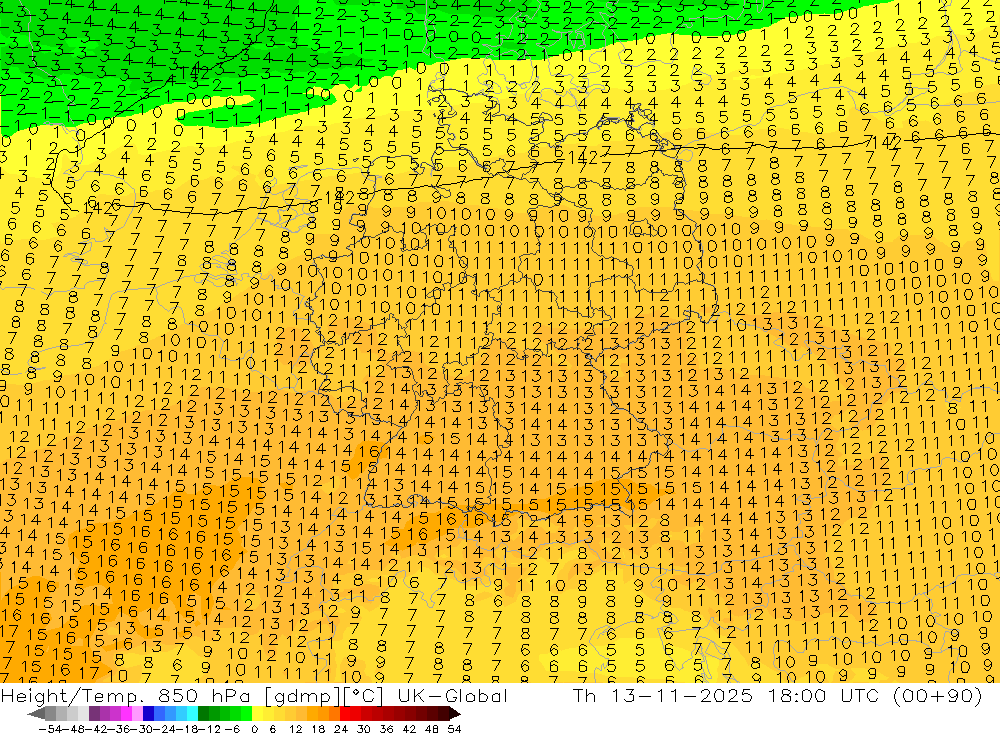Click the date 'Th 13-11-2025'
The width and height of the screenshot is (1000, 733).
[663, 696]
